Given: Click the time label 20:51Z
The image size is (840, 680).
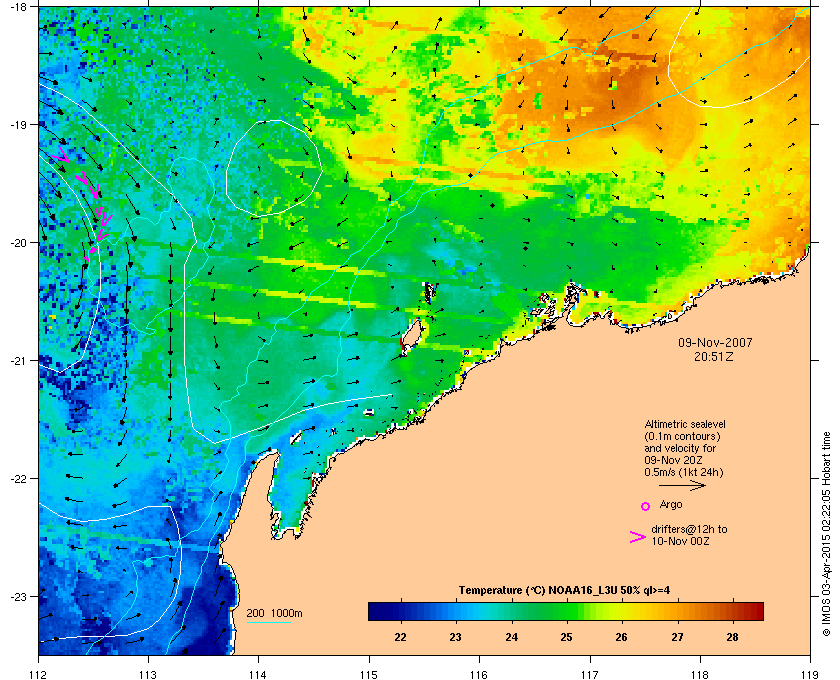Looking at the screenshot, I should coord(714,356).
